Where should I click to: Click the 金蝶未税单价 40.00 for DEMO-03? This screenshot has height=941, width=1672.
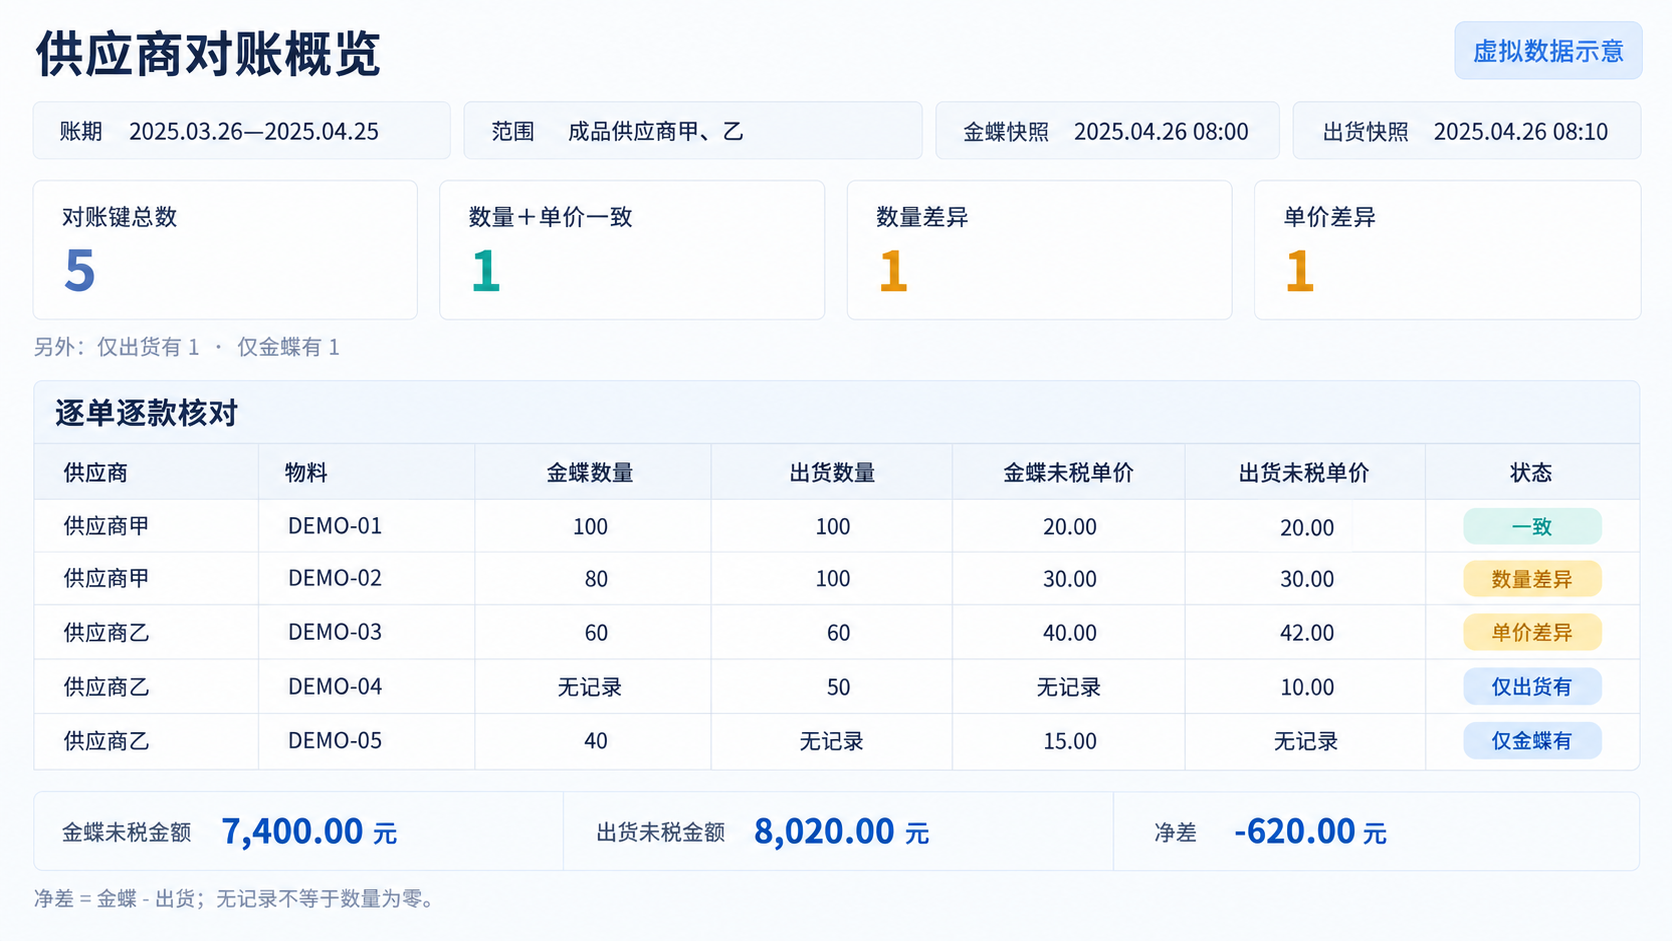[1070, 633]
